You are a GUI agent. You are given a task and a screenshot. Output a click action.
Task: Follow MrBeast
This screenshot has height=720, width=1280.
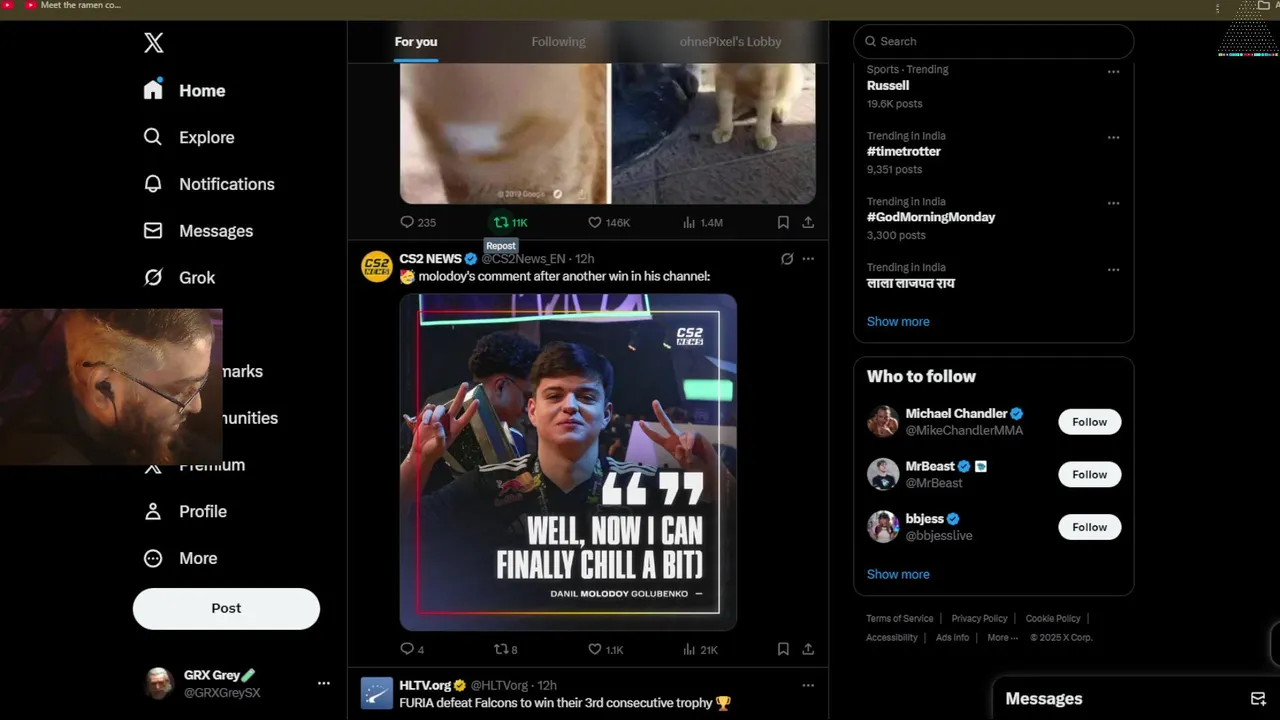pyautogui.click(x=1089, y=474)
